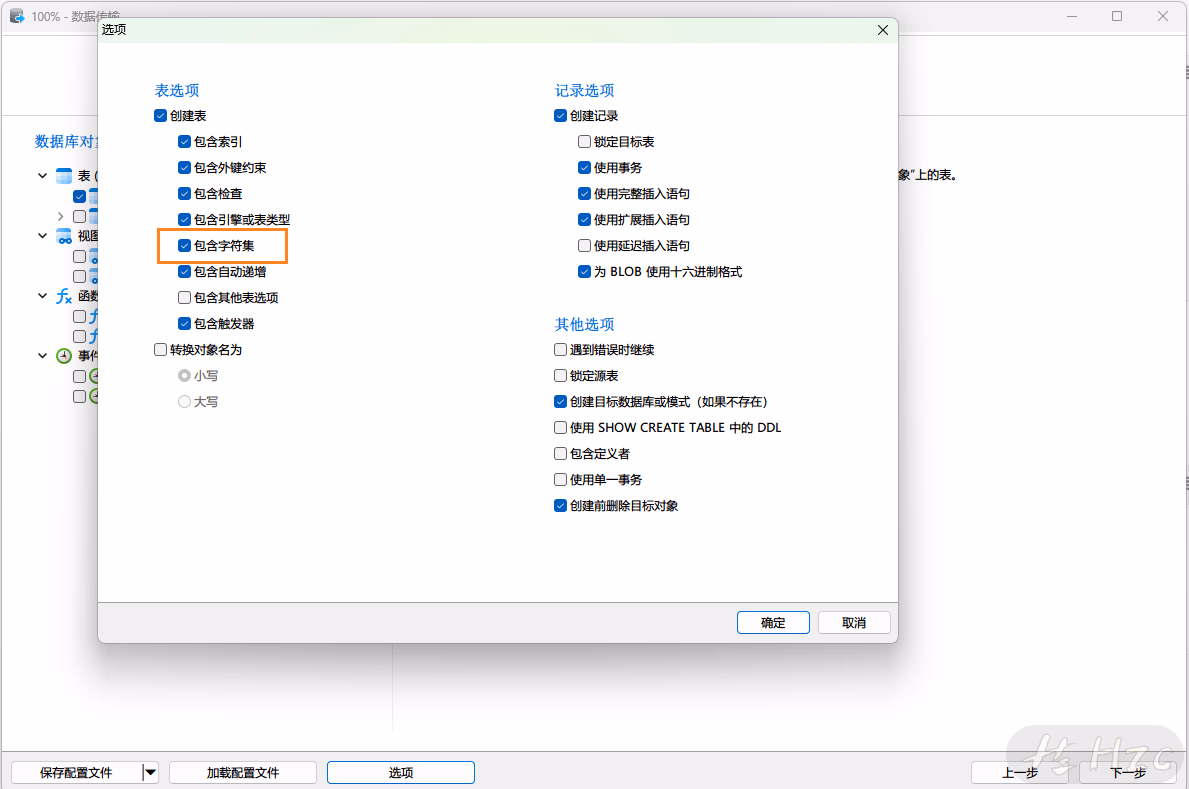Enable SHOW CREATE TABLE DDL checkbox
This screenshot has width=1189, height=789.
point(560,428)
